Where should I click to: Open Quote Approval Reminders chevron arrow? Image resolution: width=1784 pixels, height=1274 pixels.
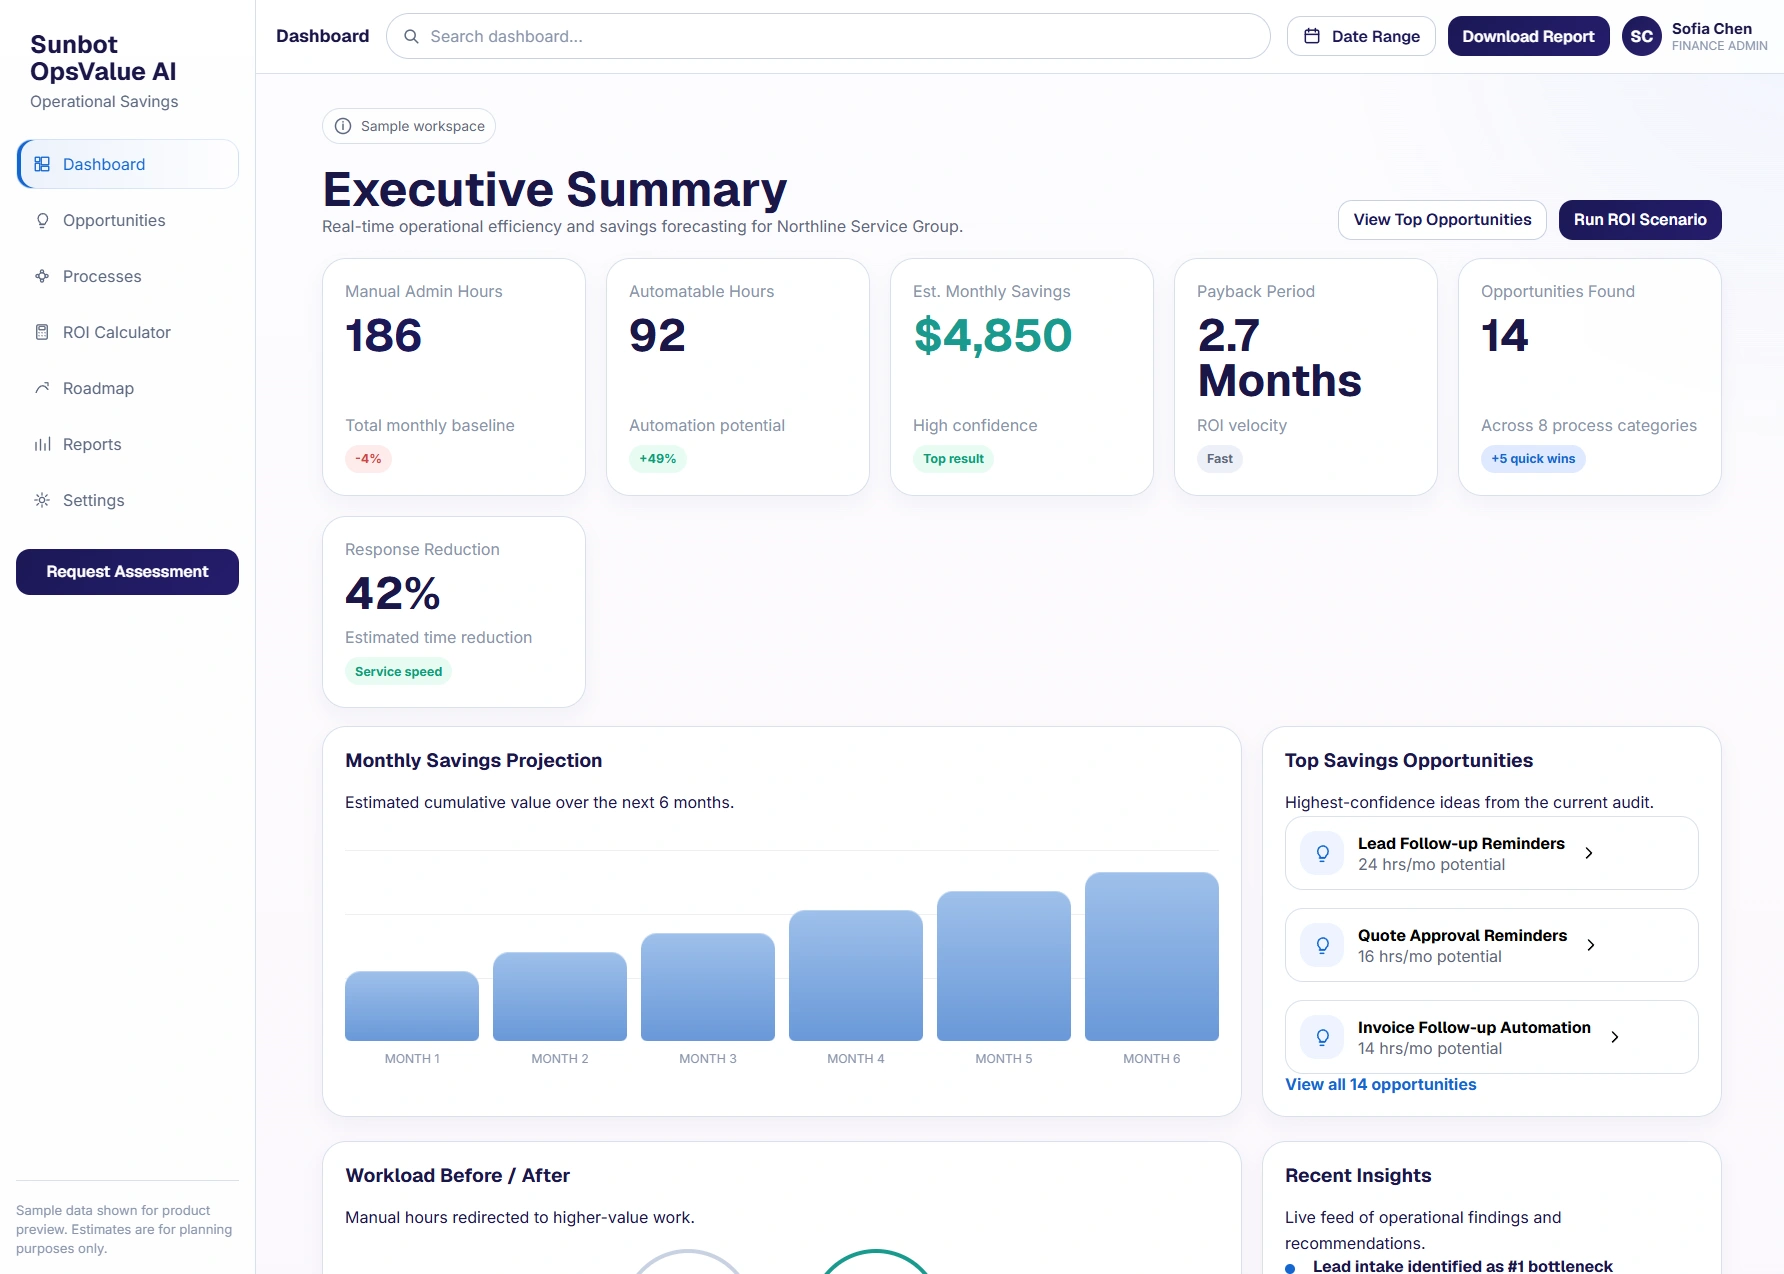click(x=1591, y=945)
